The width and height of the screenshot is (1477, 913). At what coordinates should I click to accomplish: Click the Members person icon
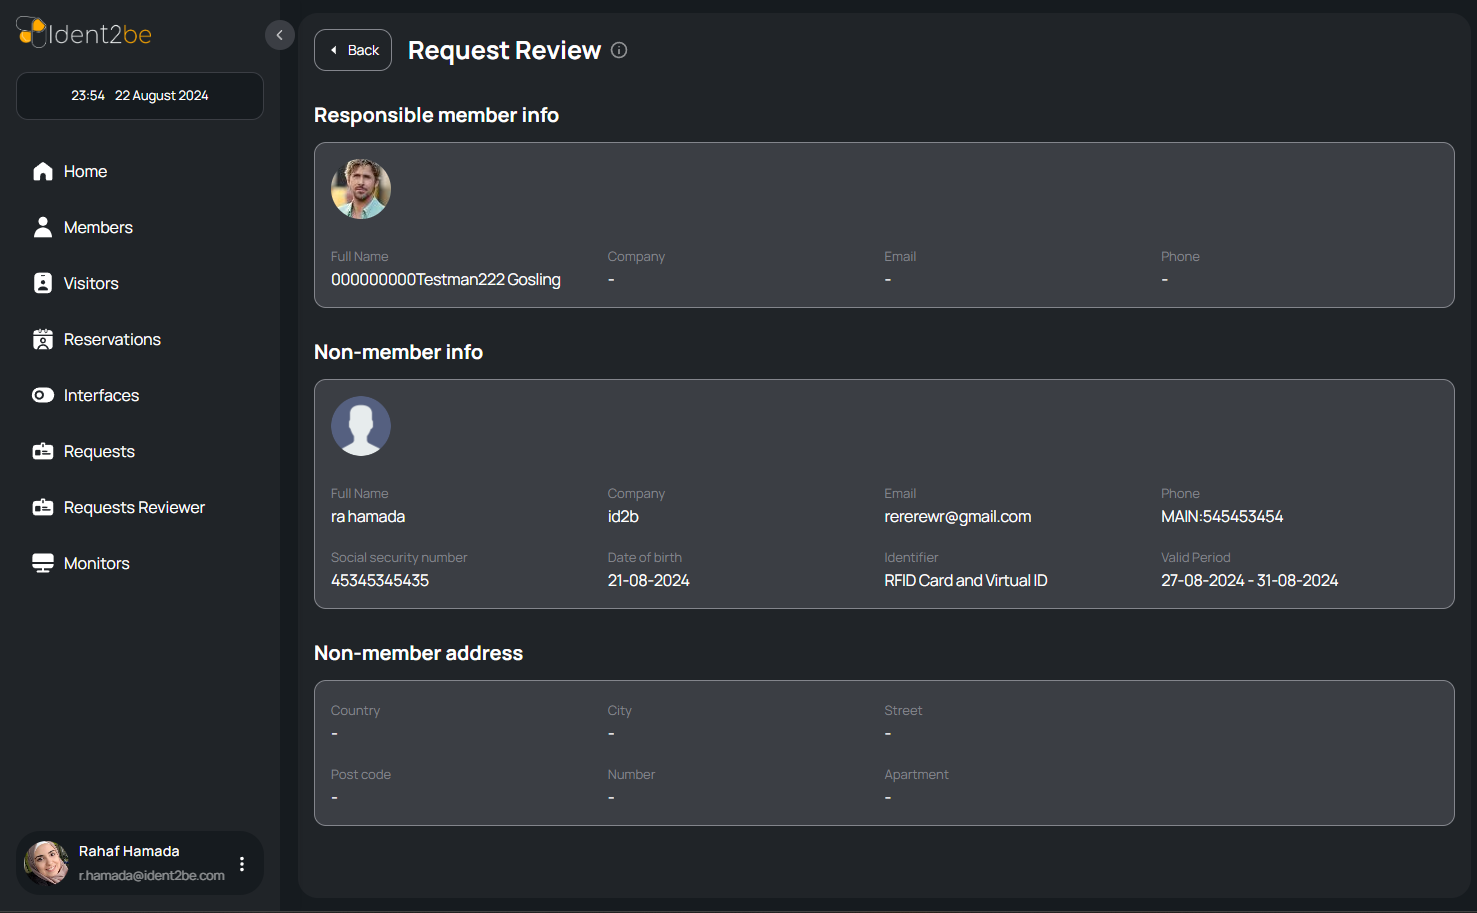[43, 227]
